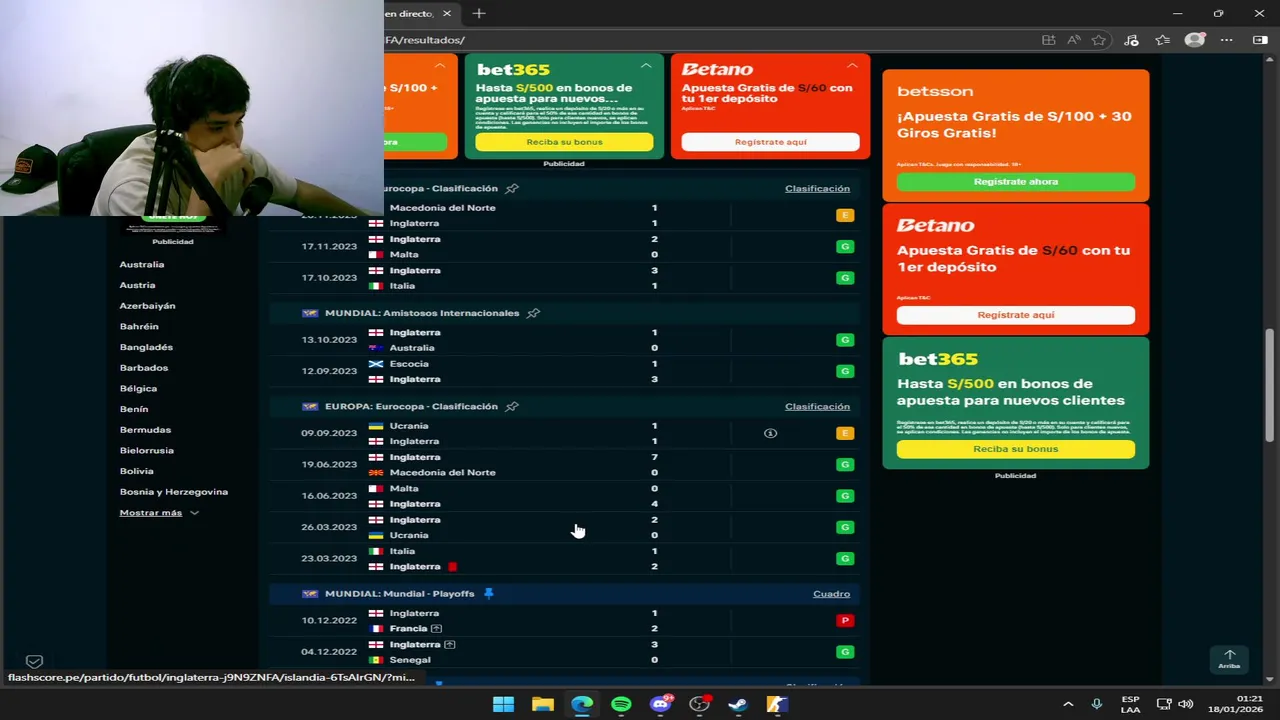The image size is (1280, 720).
Task: Click the advancing-team icon next to Francia
Action: pos(436,629)
